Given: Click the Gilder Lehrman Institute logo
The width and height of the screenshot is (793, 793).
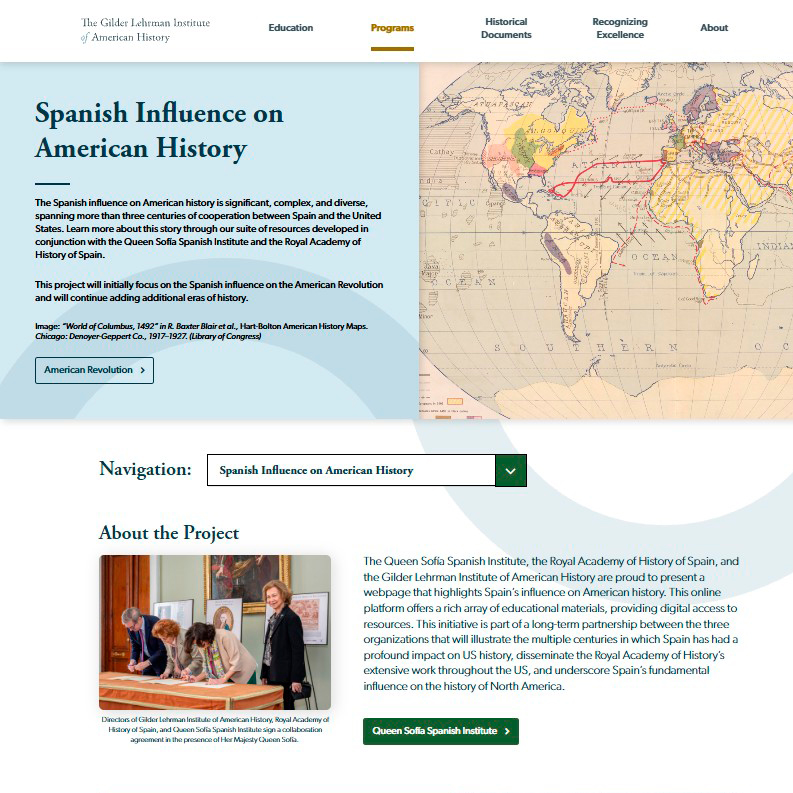Looking at the screenshot, I should [x=145, y=30].
